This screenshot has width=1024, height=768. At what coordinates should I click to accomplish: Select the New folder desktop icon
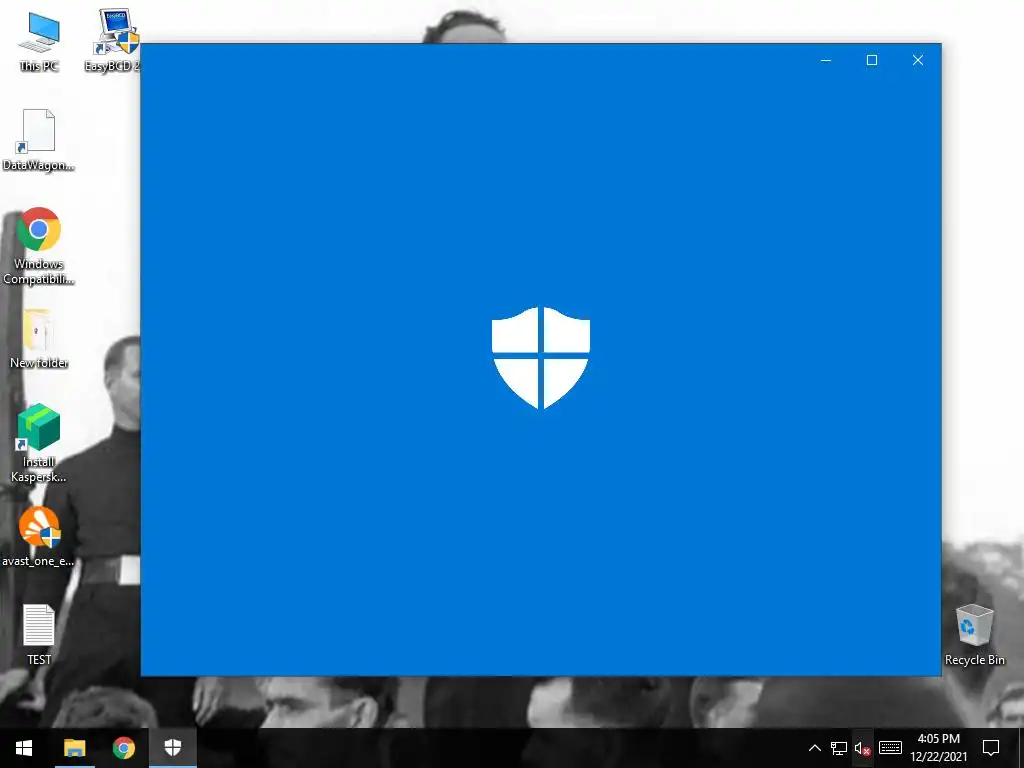39,340
